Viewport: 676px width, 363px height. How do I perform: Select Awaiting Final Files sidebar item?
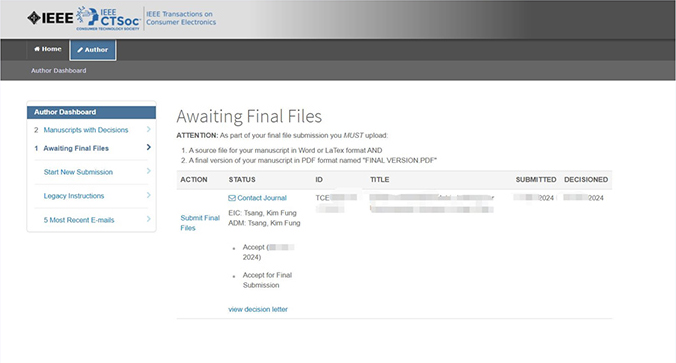(76, 148)
